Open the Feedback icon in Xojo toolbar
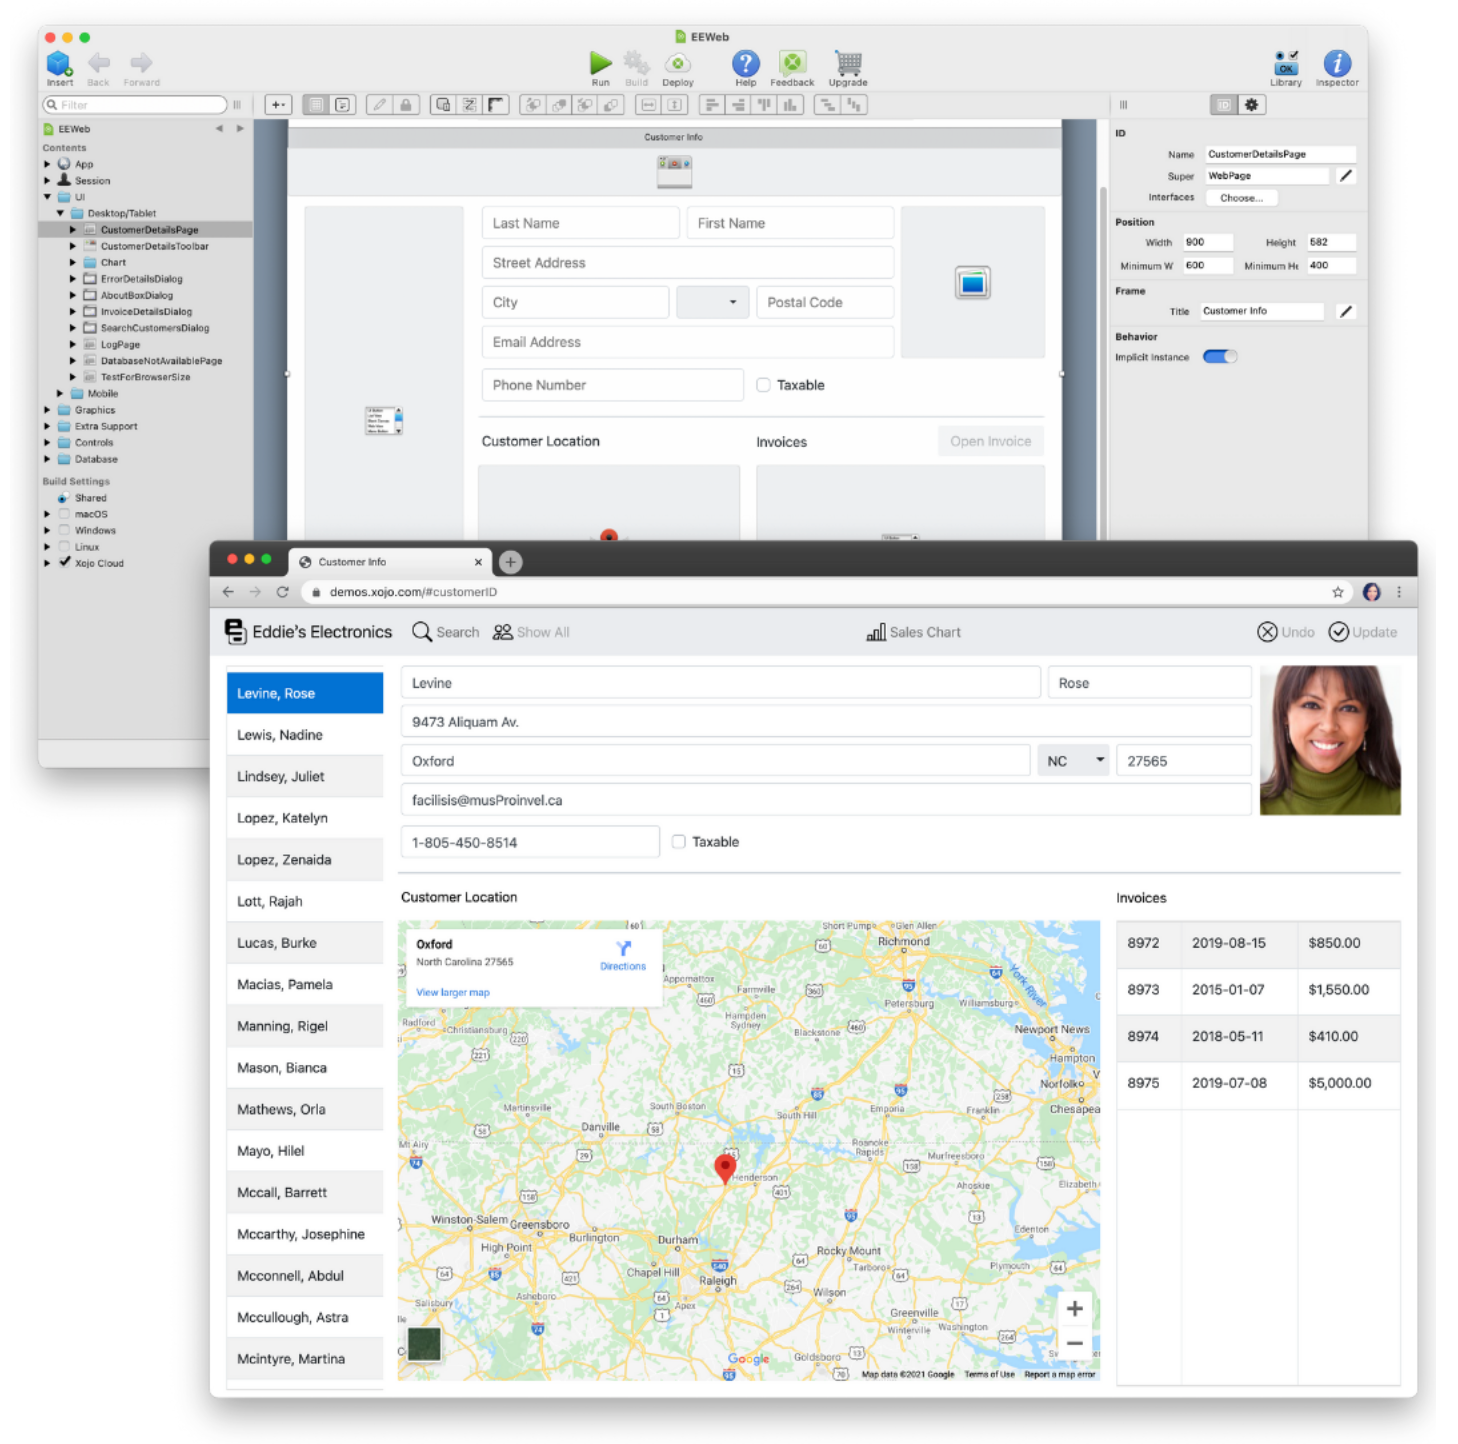 792,63
